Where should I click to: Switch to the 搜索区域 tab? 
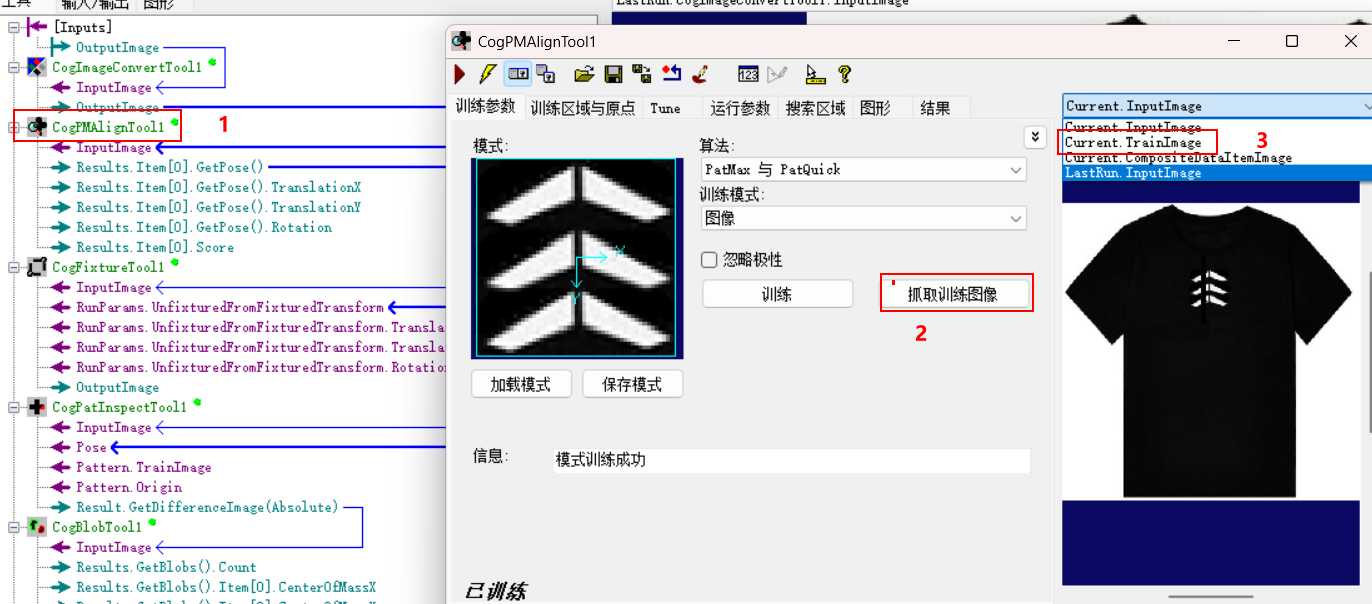click(x=815, y=108)
